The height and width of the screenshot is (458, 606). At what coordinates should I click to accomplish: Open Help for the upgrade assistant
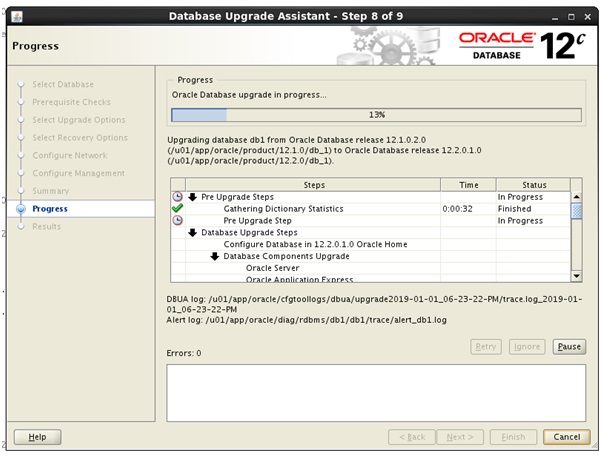(x=37, y=437)
